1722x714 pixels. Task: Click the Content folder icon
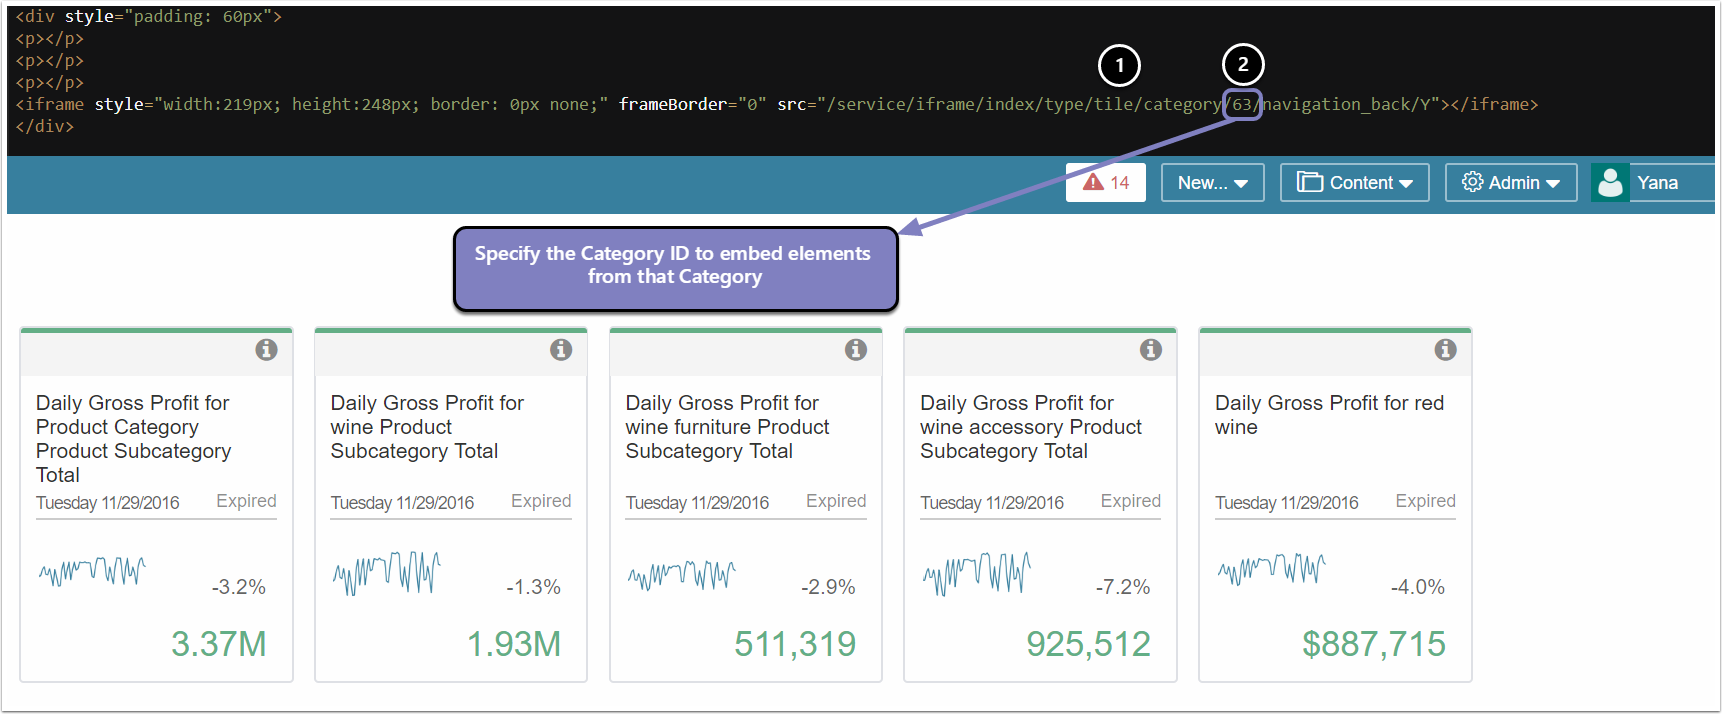pos(1309,182)
